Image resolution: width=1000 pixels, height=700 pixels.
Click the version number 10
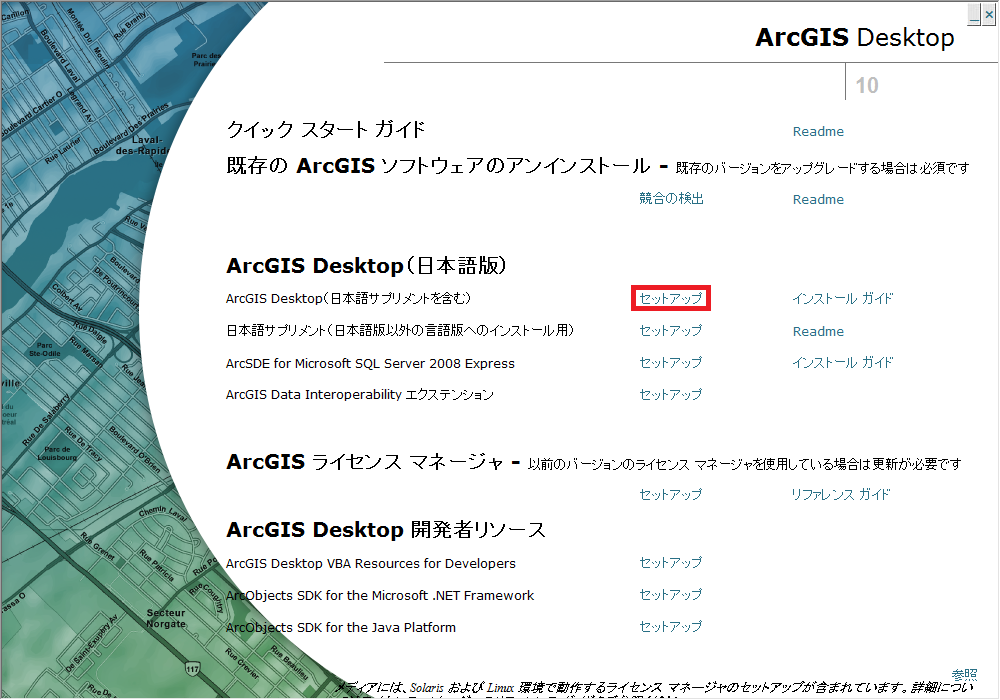click(x=867, y=85)
